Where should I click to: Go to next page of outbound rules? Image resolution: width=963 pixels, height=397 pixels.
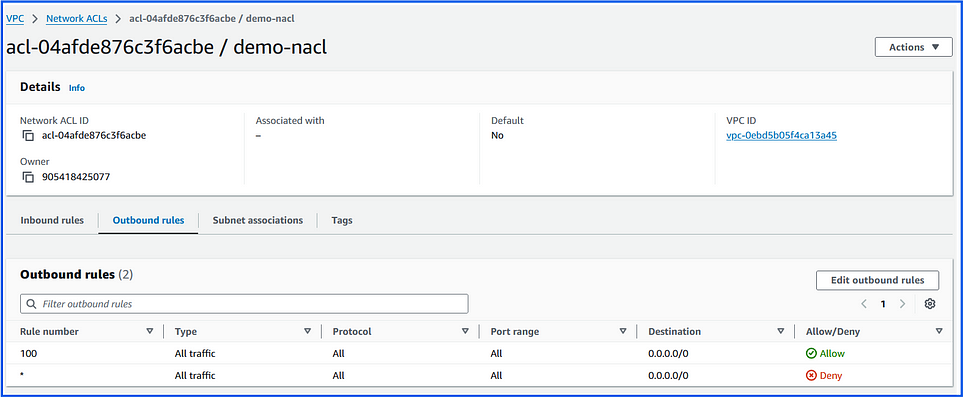(902, 304)
